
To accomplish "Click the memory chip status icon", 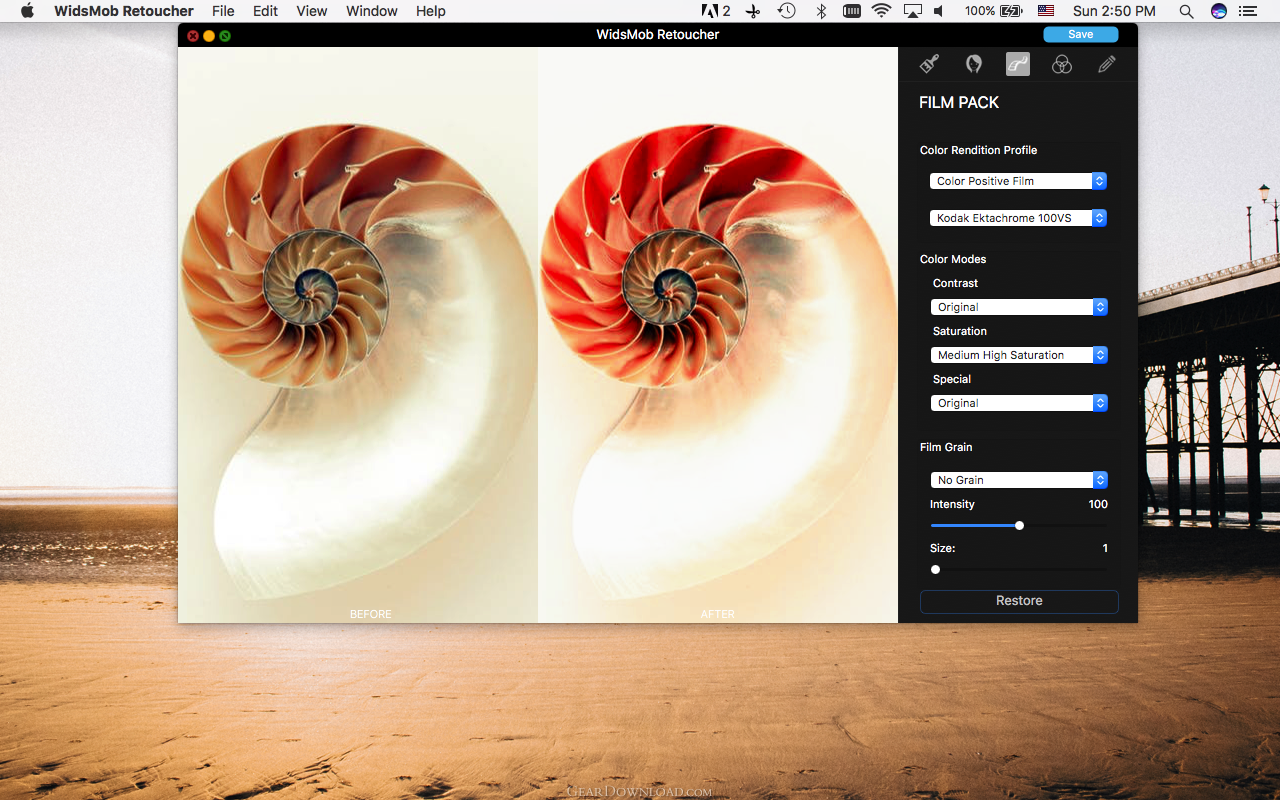I will click(852, 11).
